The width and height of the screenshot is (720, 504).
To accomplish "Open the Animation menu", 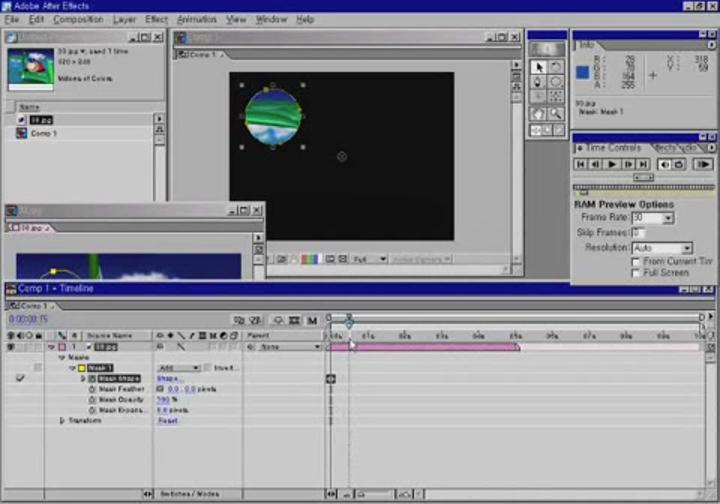I will click(x=197, y=19).
